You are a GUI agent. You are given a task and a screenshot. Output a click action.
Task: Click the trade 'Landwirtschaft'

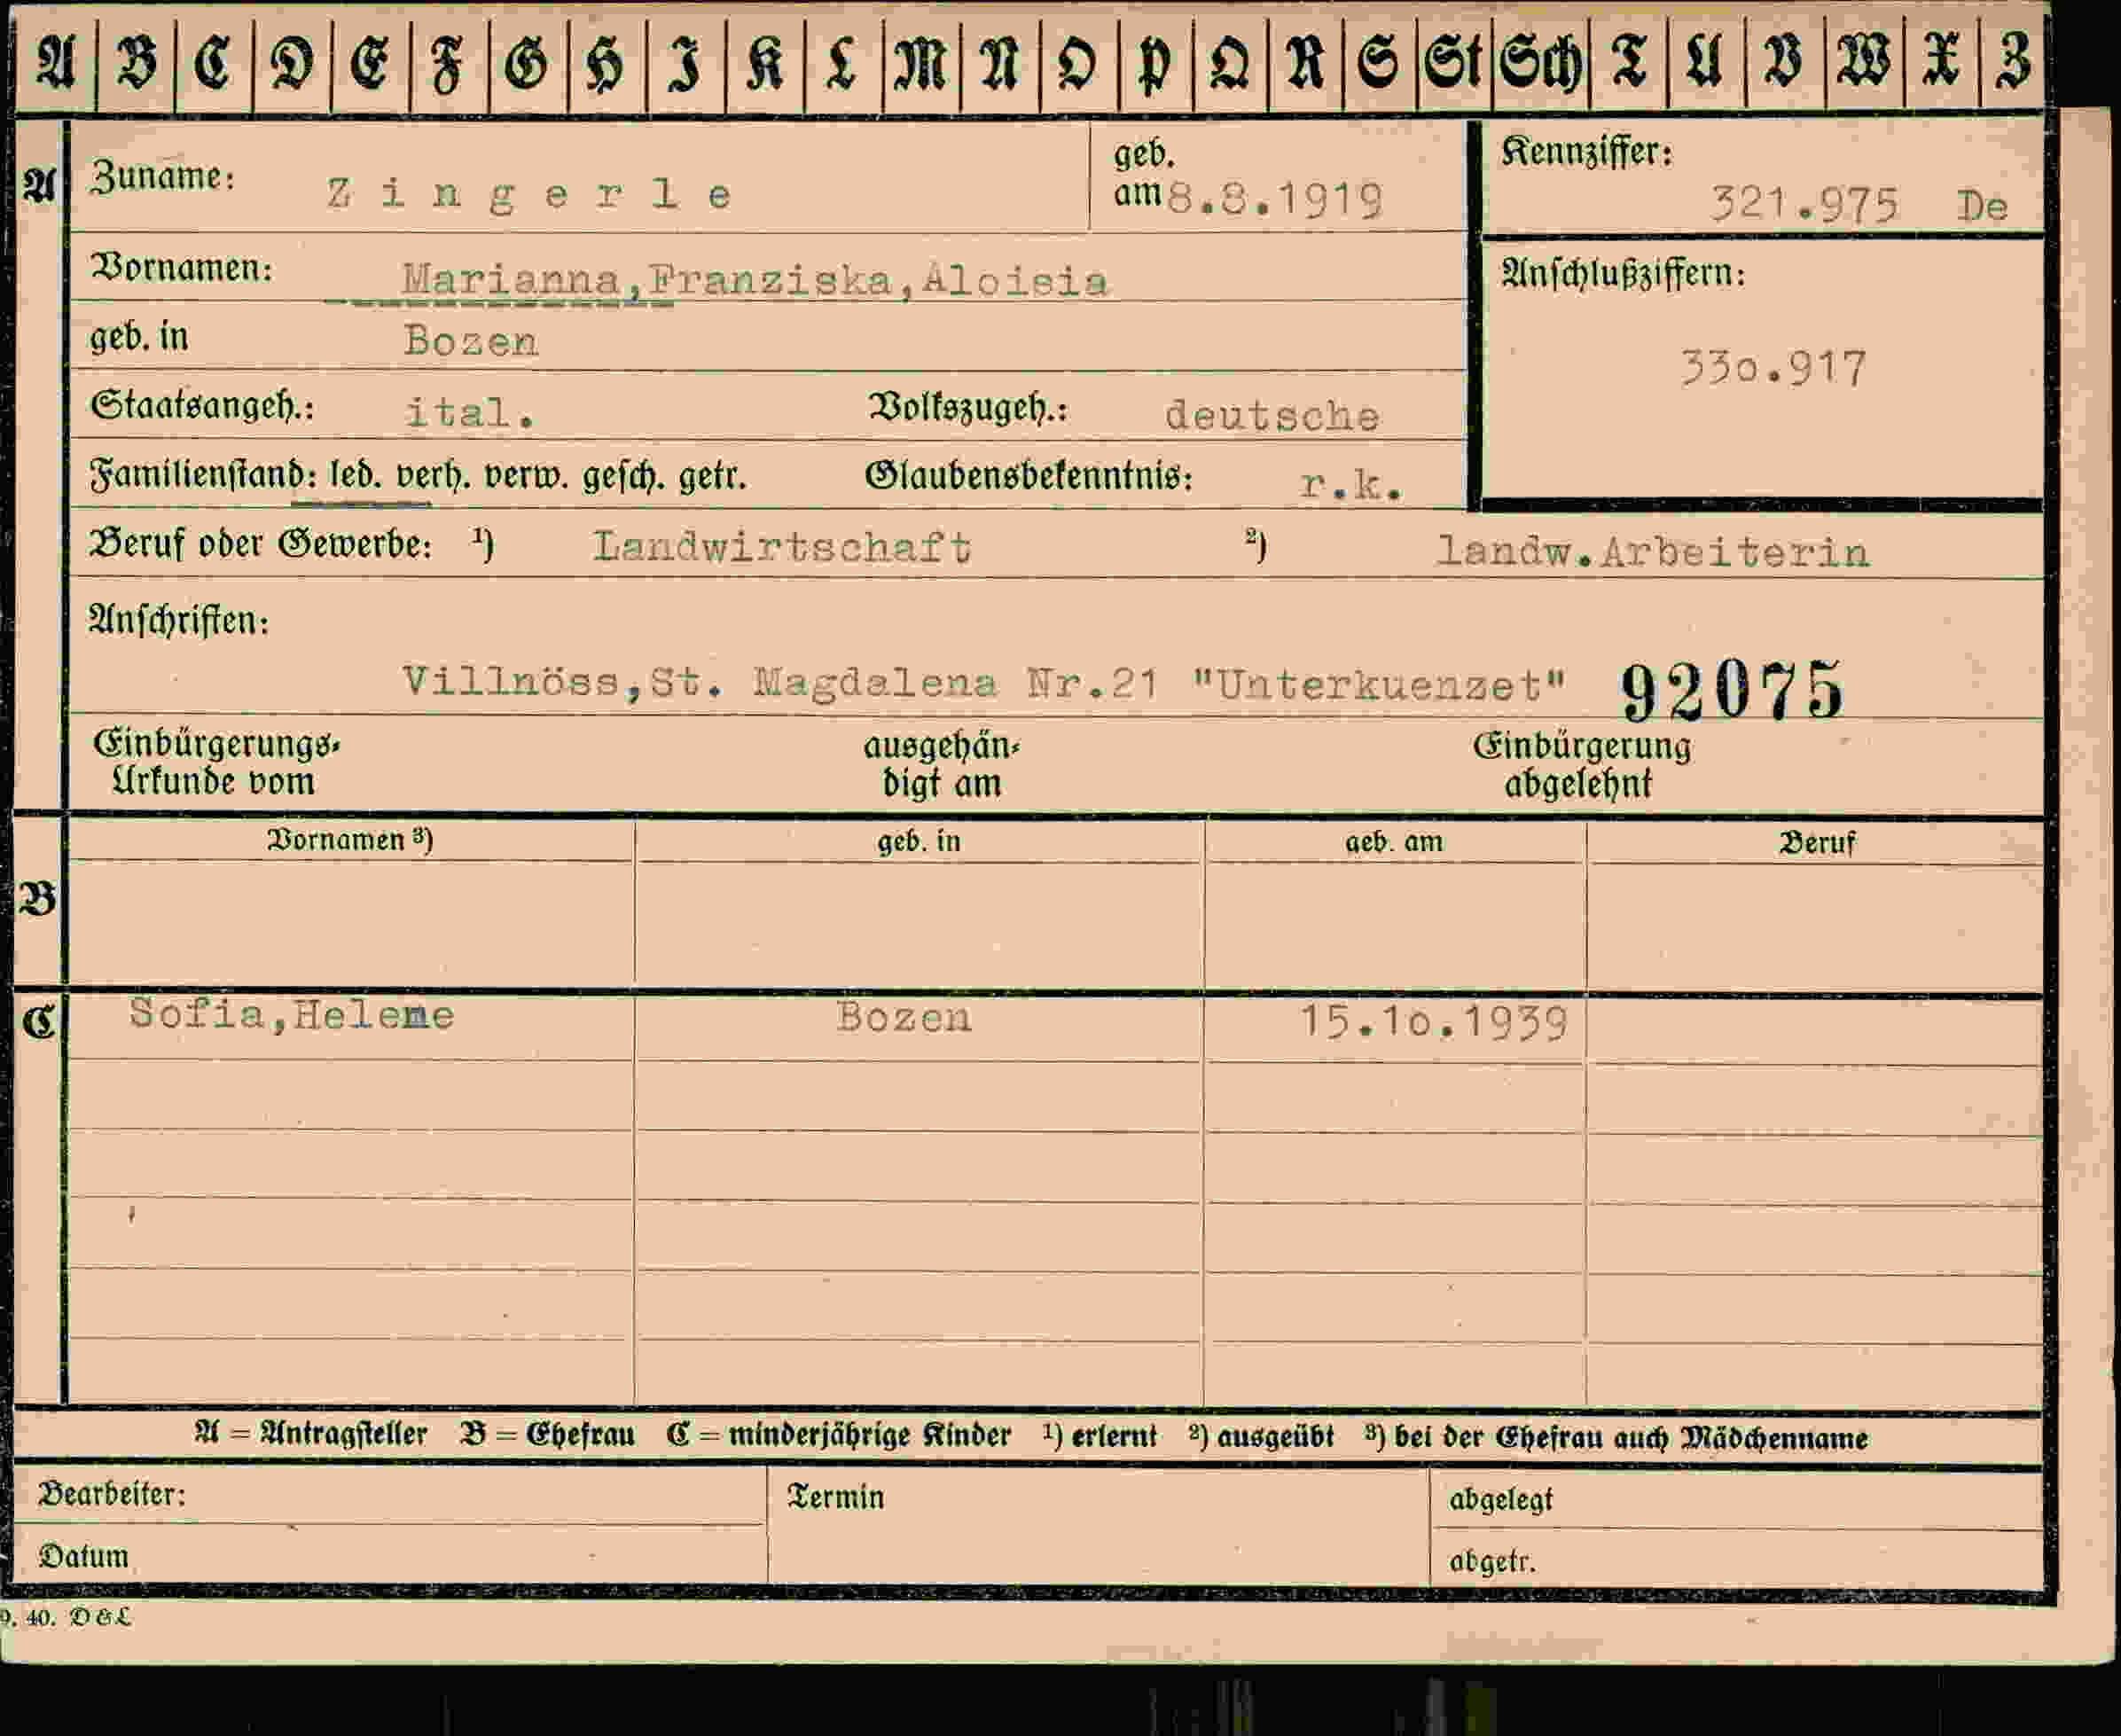point(781,547)
